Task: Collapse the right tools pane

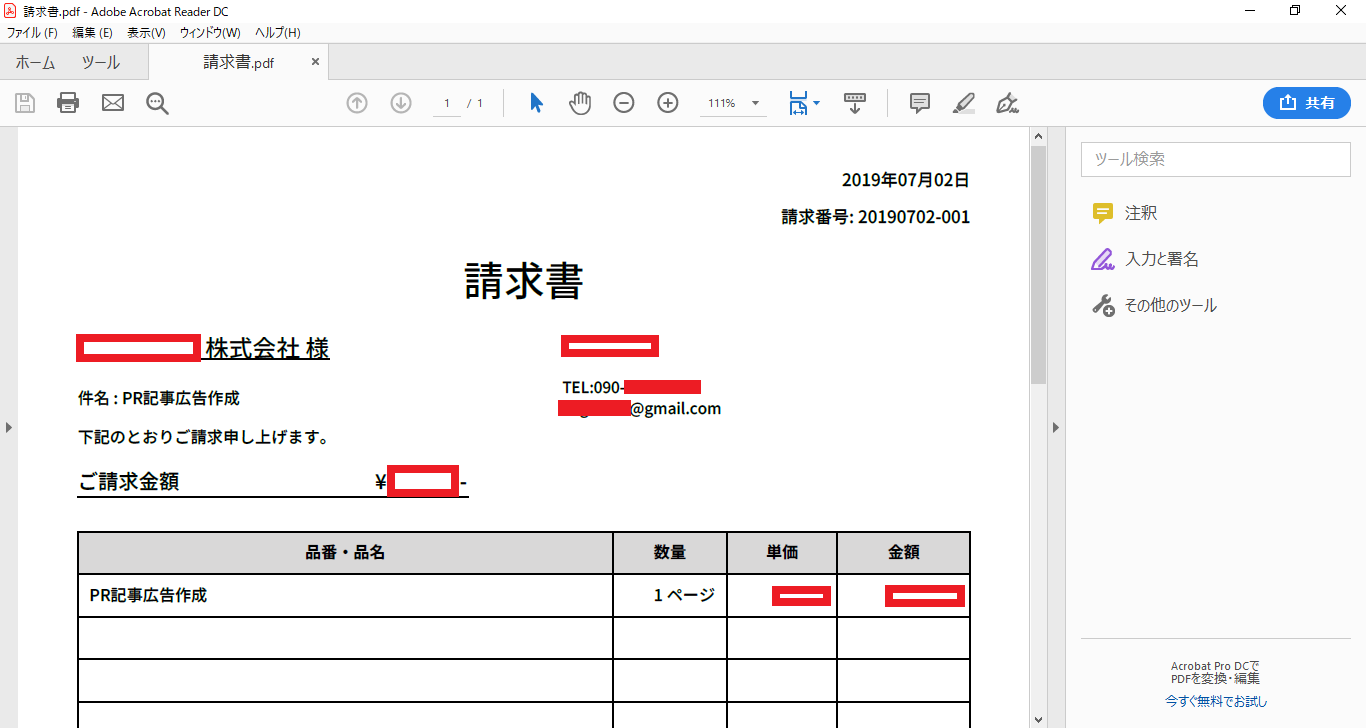Action: (1056, 427)
